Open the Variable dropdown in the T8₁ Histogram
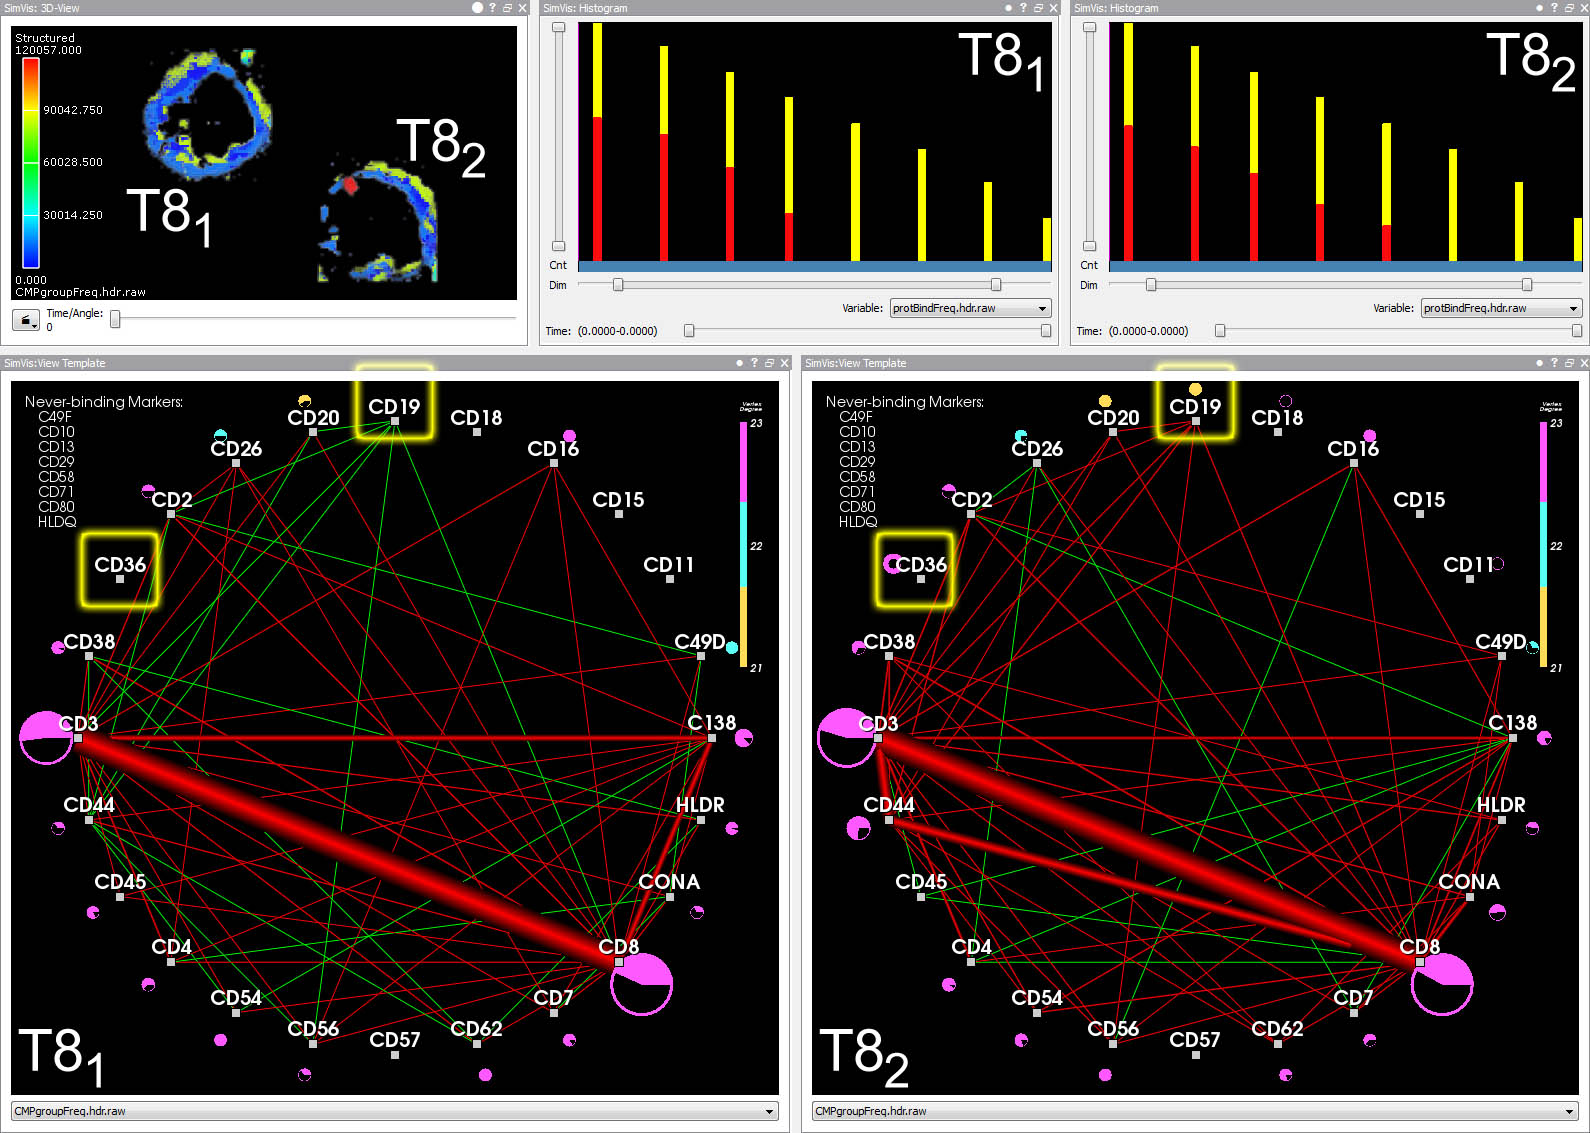Image resolution: width=1590 pixels, height=1133 pixels. (x=969, y=308)
